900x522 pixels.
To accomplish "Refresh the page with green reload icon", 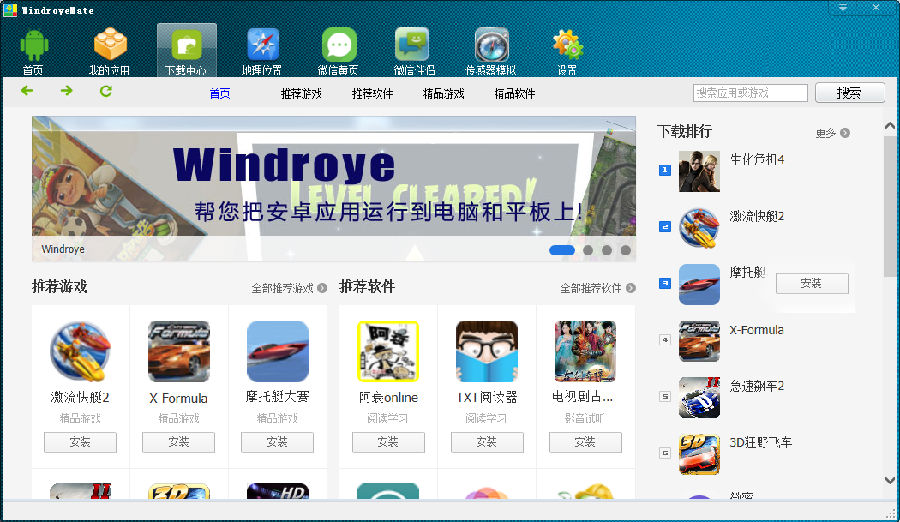I will 106,91.
